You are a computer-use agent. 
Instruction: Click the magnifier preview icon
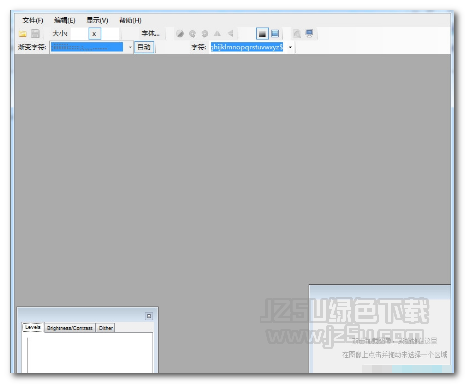tap(297, 34)
